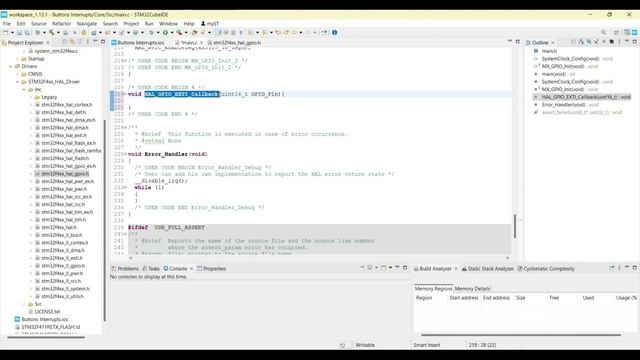The height and width of the screenshot is (360, 640).
Task: Switch to Memory Details in Build Analyzer
Action: click(472, 289)
